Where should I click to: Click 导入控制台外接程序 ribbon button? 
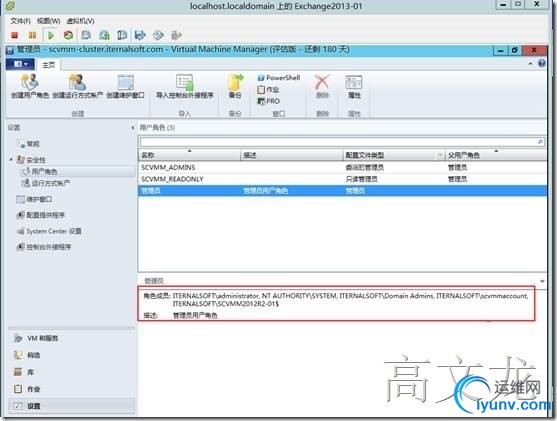tap(185, 86)
